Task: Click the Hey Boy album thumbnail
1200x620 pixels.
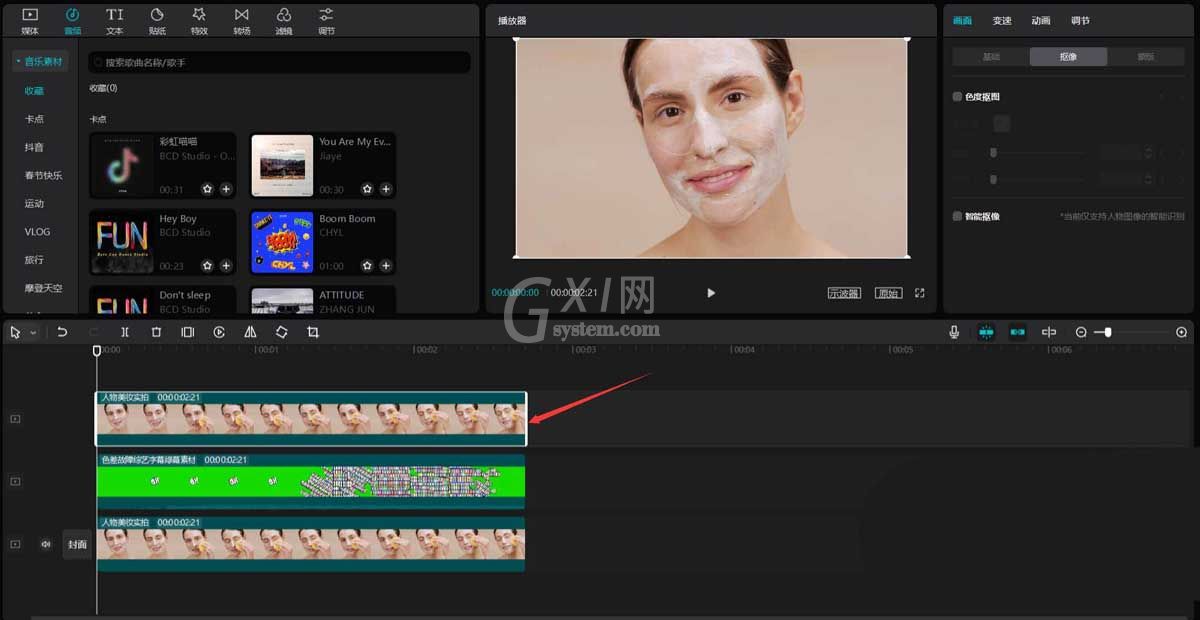Action: 122,242
